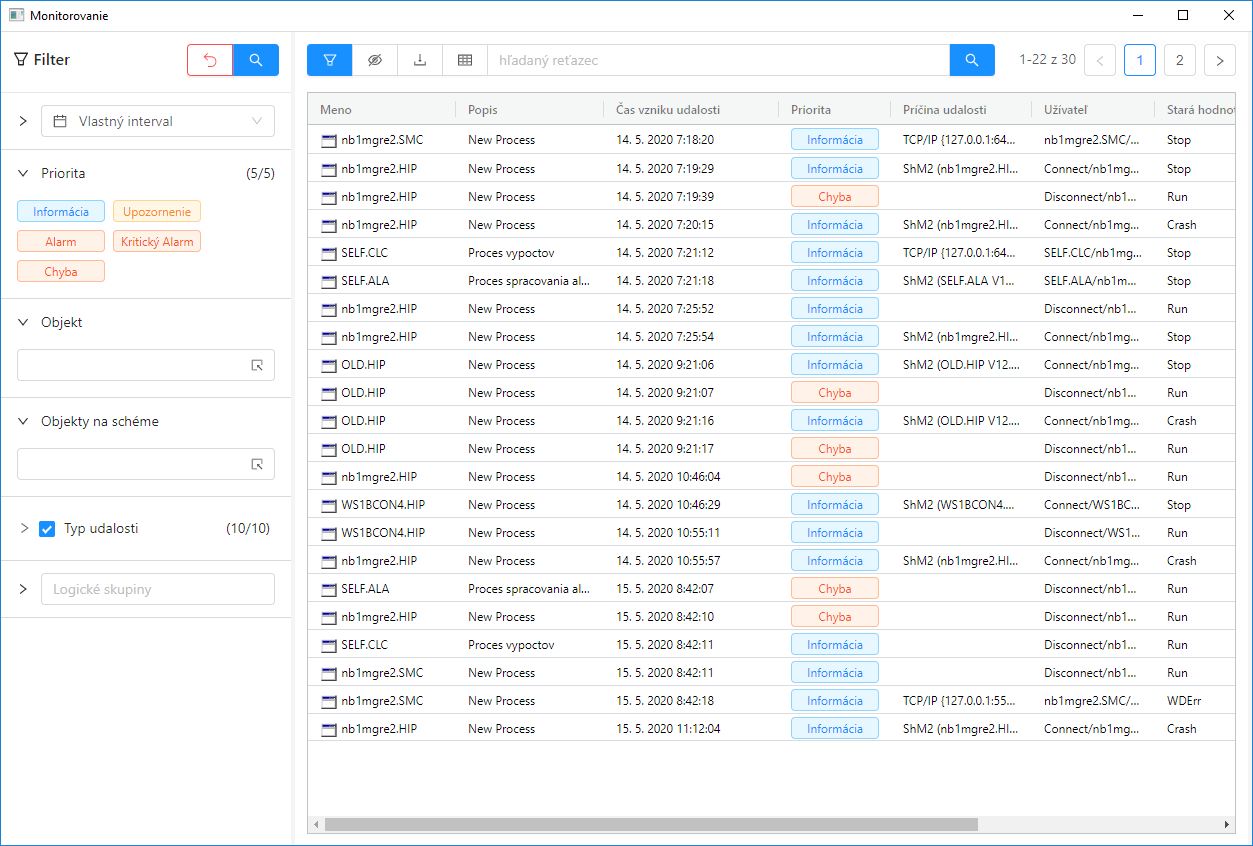This screenshot has height=846, width=1253.
Task: Expand the Typ udalosti section
Action: pos(24,528)
